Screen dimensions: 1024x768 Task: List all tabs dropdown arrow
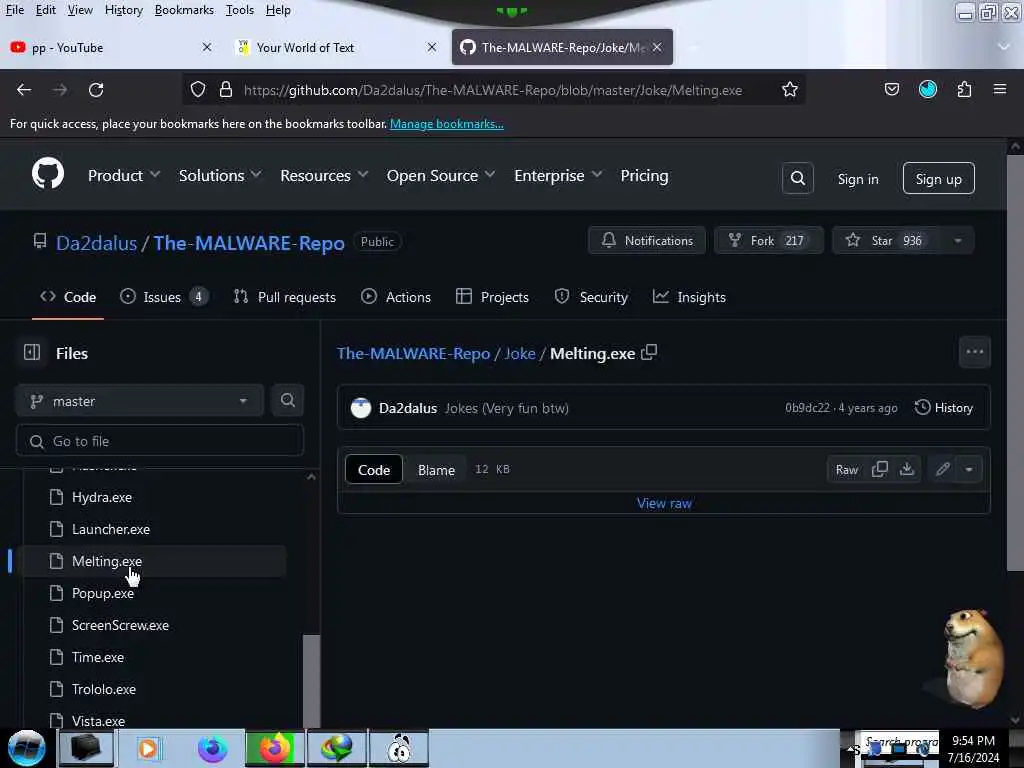(x=1003, y=46)
